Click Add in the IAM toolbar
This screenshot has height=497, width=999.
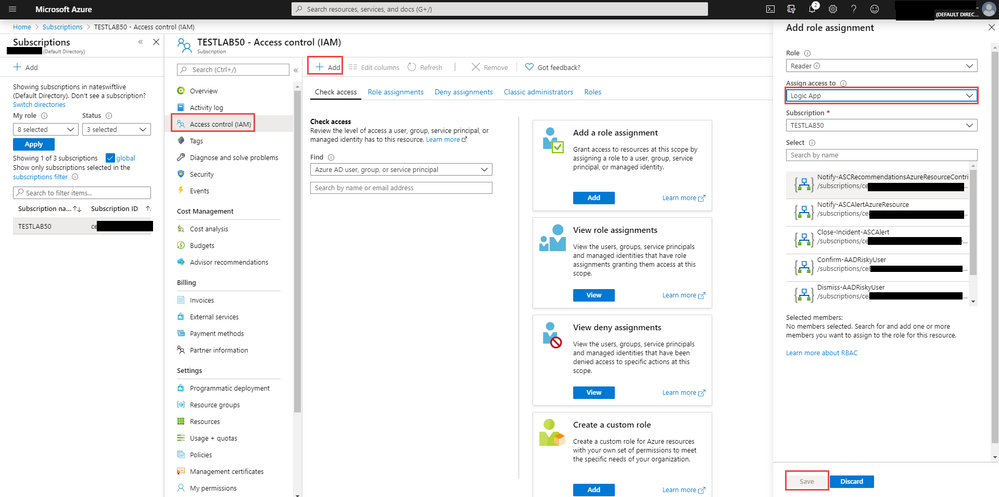(327, 67)
